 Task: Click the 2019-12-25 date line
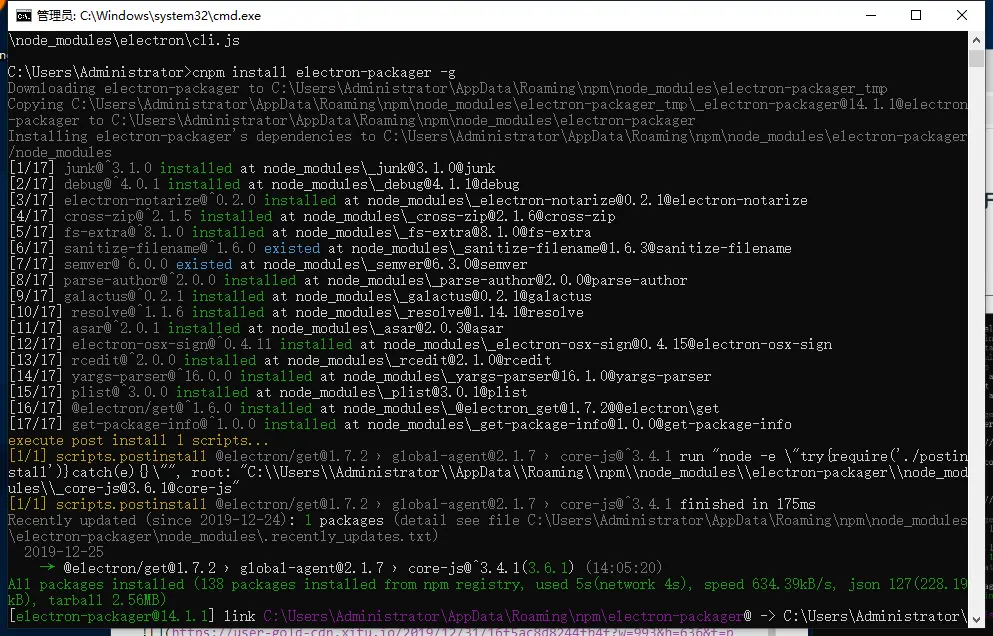click(x=64, y=552)
